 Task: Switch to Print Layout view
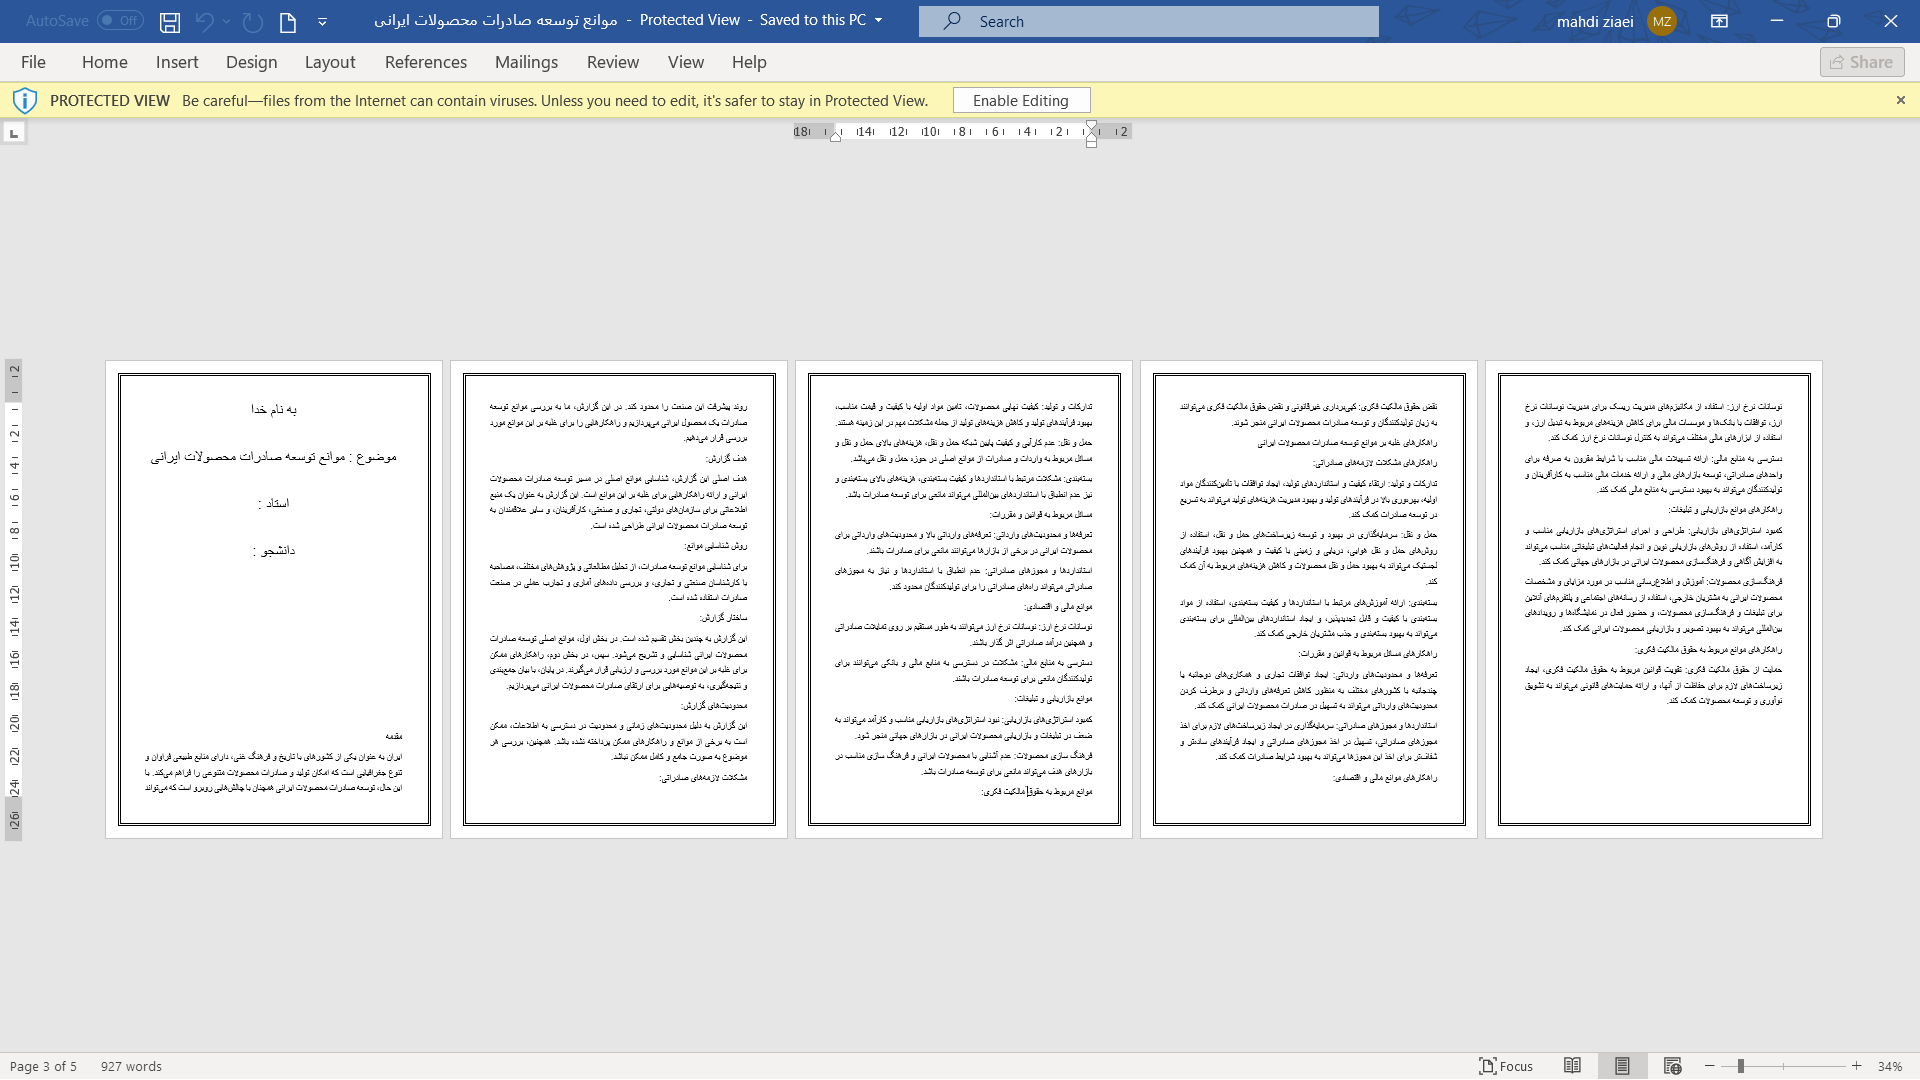(x=1622, y=1066)
